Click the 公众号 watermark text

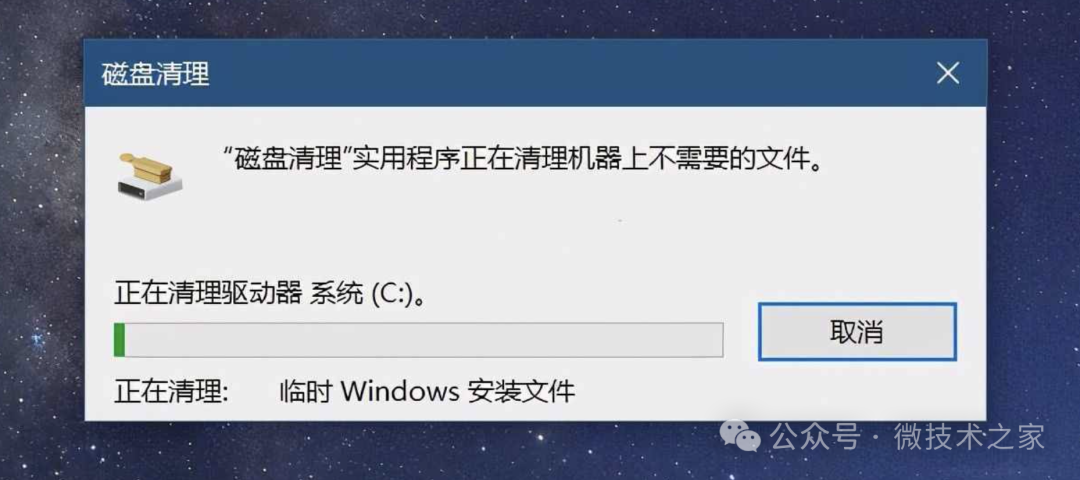click(x=815, y=437)
